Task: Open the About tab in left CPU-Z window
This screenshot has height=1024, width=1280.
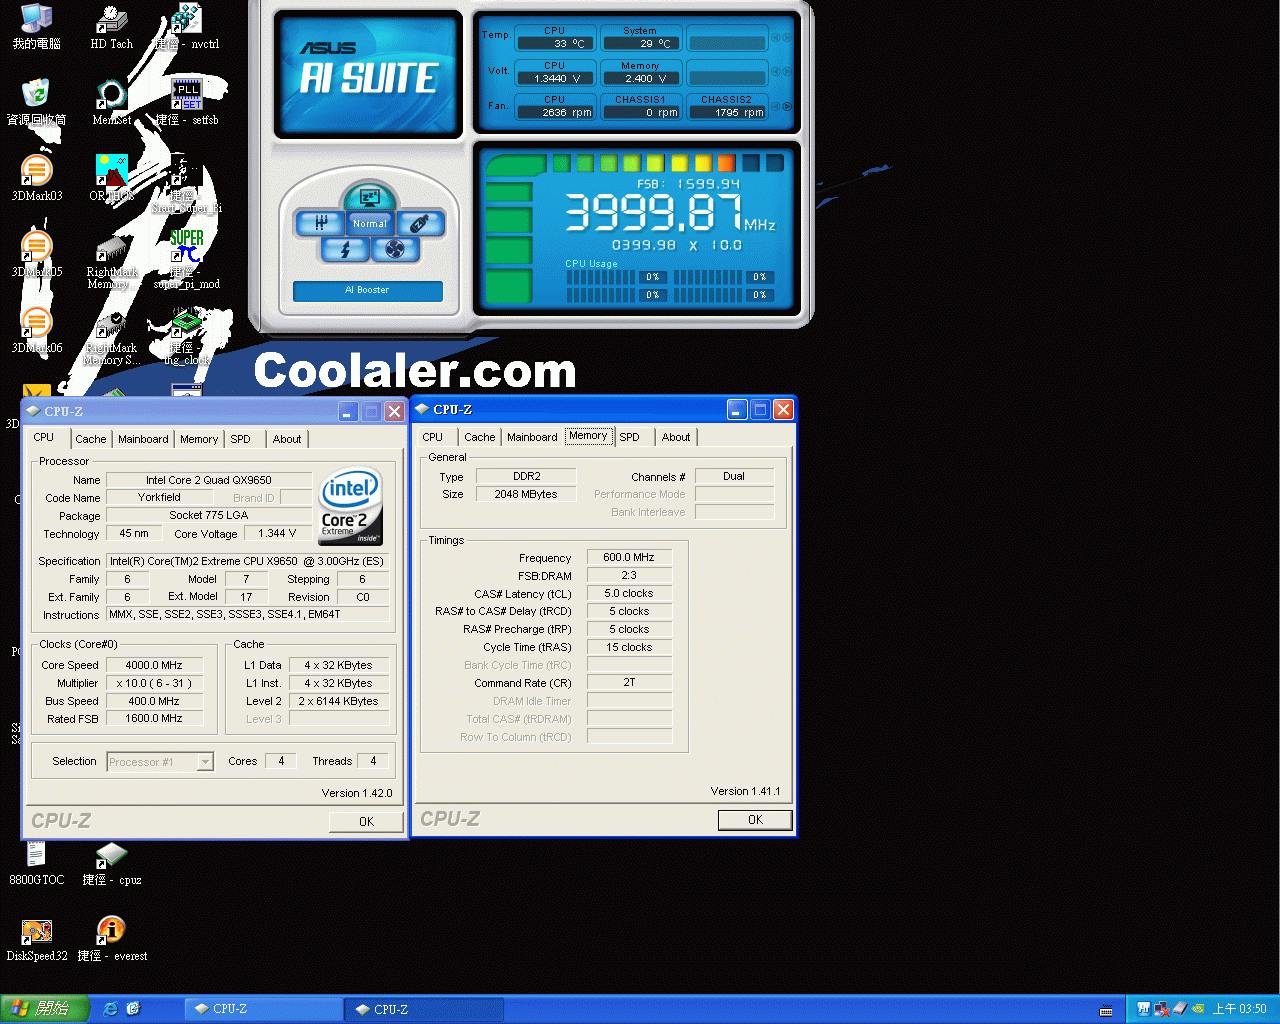Action: click(x=287, y=439)
